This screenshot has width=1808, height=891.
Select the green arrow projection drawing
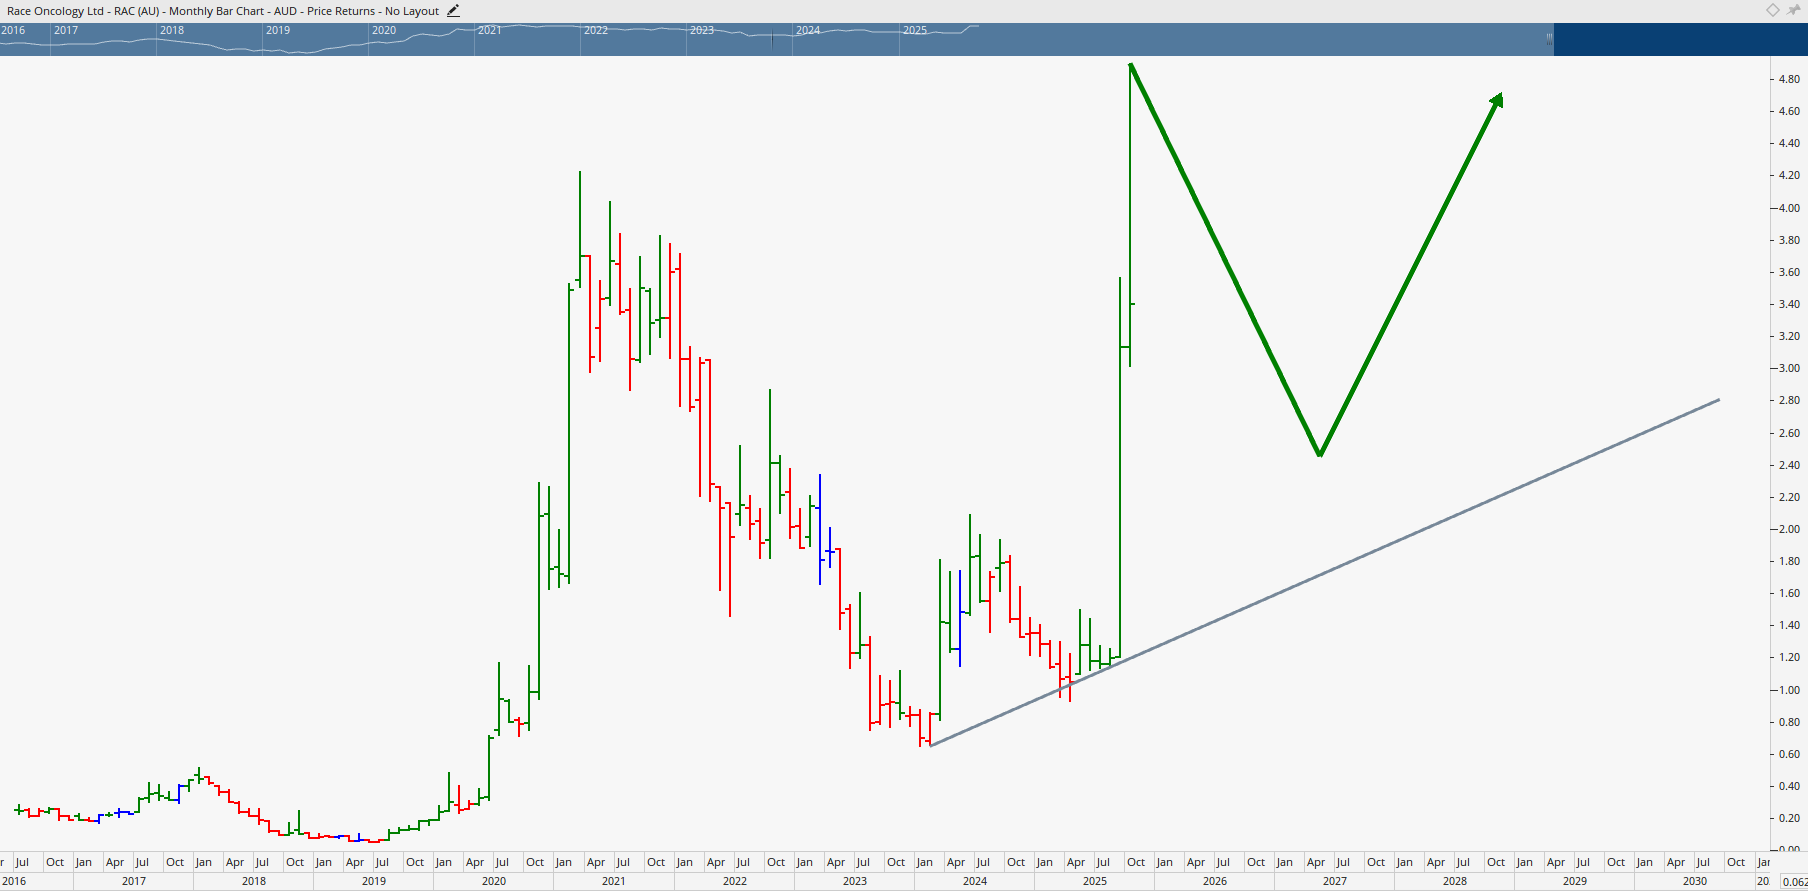[1225, 259]
